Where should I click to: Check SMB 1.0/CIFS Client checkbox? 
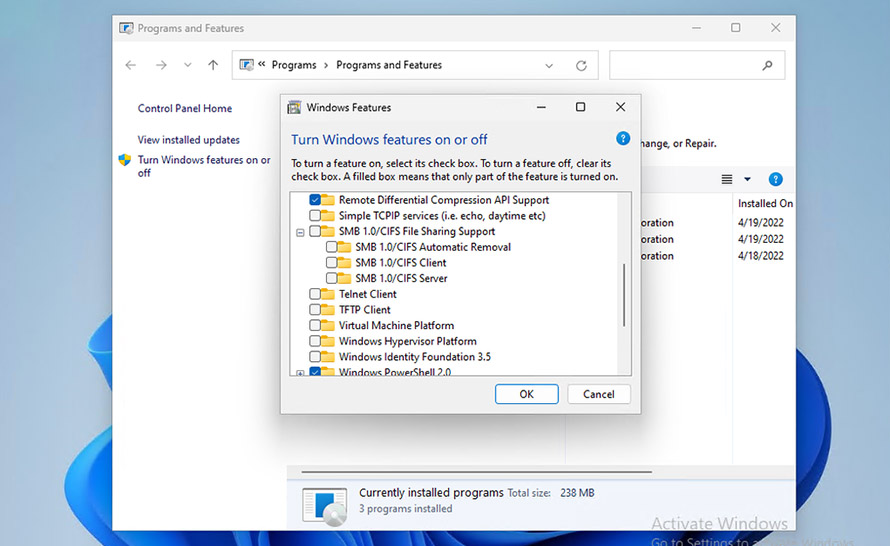pyautogui.click(x=331, y=263)
